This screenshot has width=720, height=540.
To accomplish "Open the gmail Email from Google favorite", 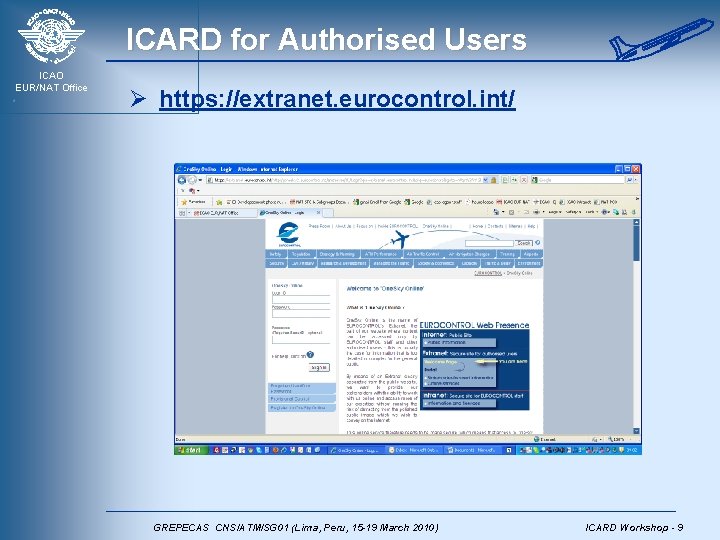I will (x=377, y=202).
